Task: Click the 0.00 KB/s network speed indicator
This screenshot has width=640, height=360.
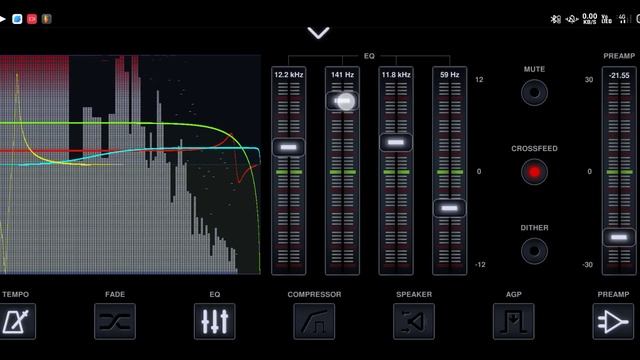Action: coord(590,18)
